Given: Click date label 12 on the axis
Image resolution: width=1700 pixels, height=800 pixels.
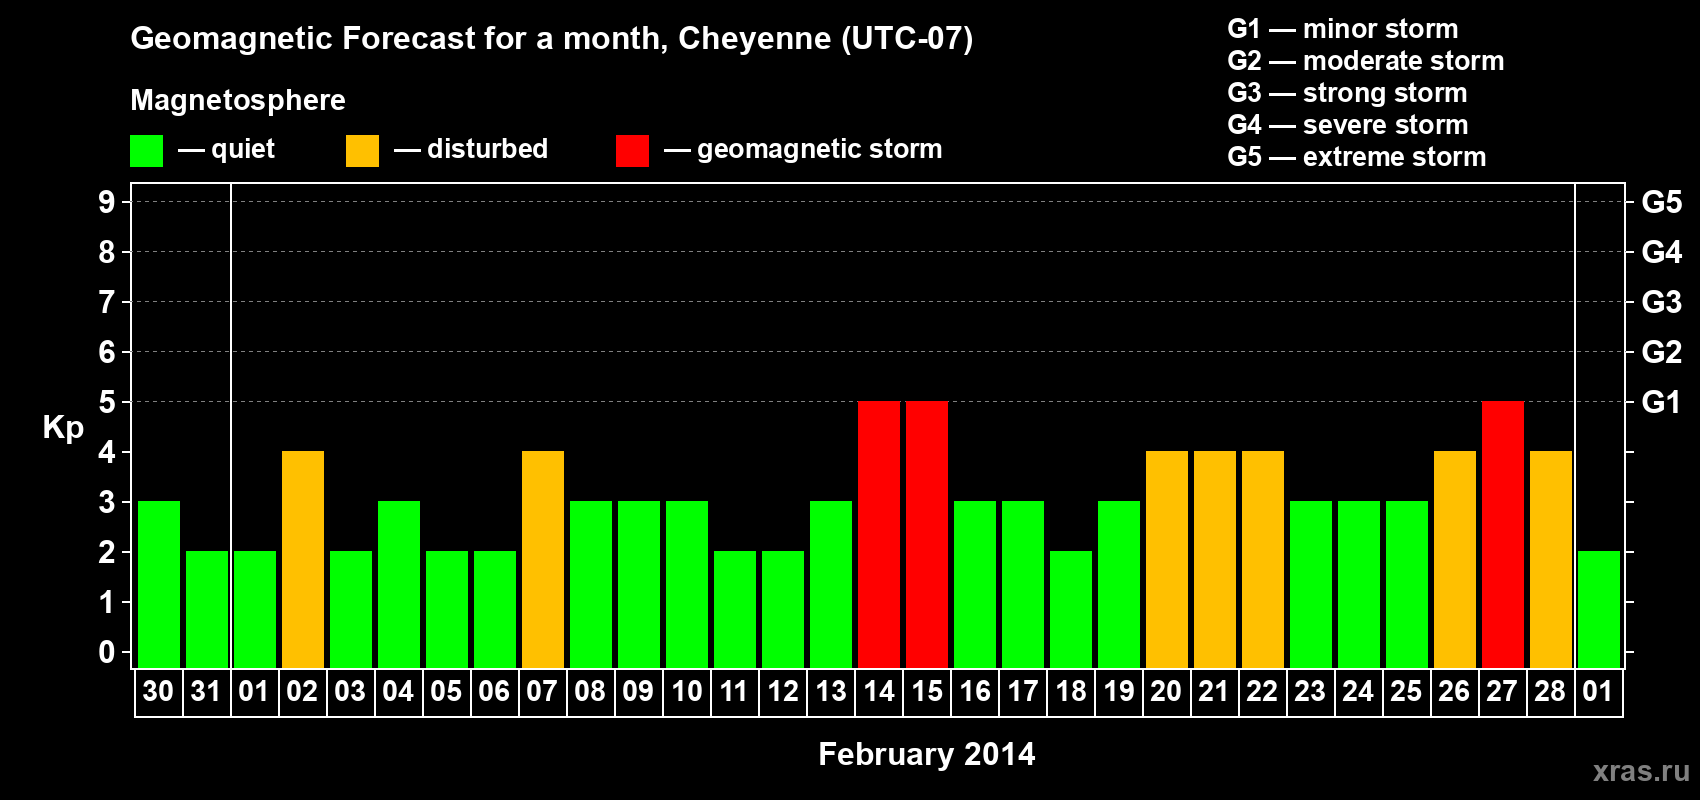Looking at the screenshot, I should pyautogui.click(x=783, y=692).
